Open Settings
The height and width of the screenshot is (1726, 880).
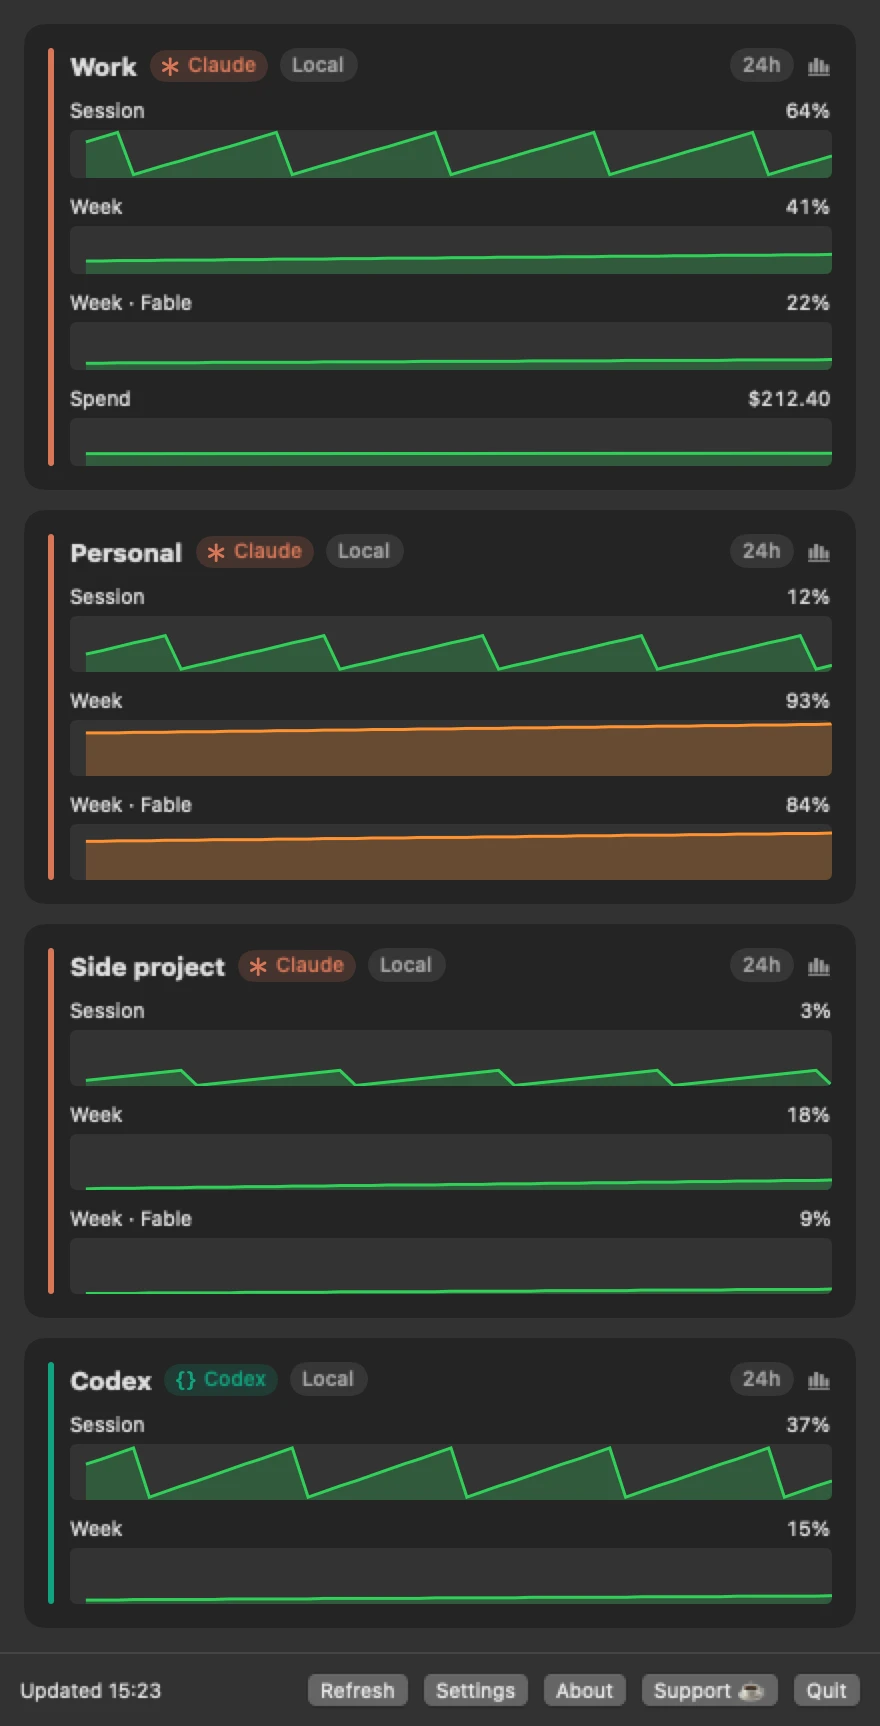click(475, 1690)
